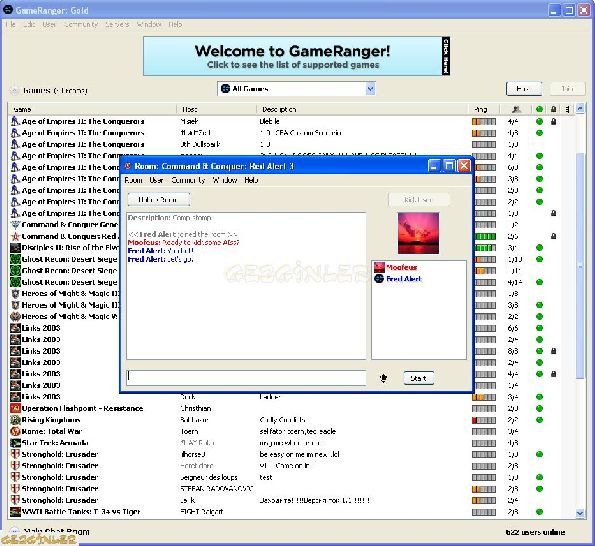Screen dimensions: 595x546
Task: Sort the list by the Description column header
Action: pos(362,109)
